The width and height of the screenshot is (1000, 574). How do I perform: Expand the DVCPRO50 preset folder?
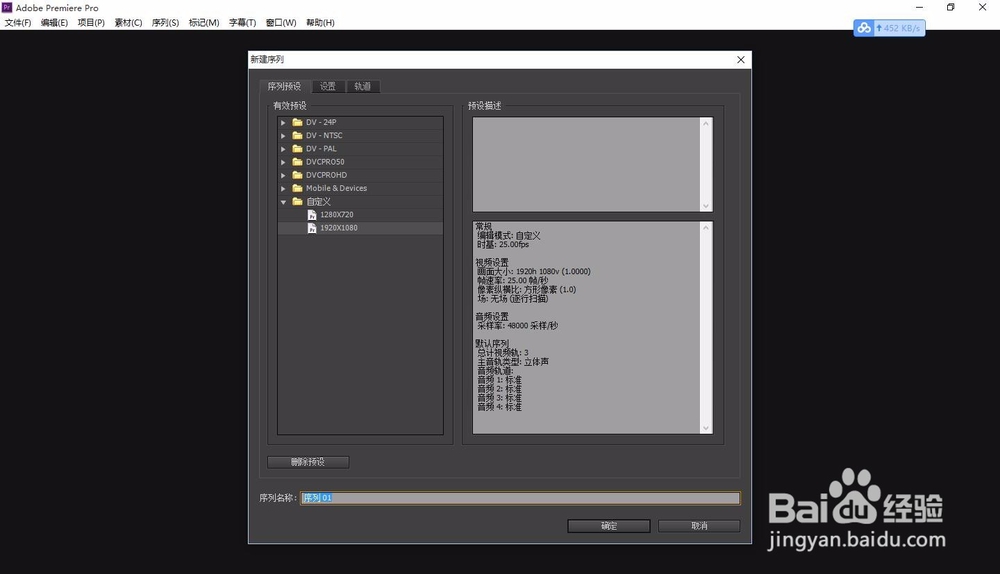tap(283, 162)
